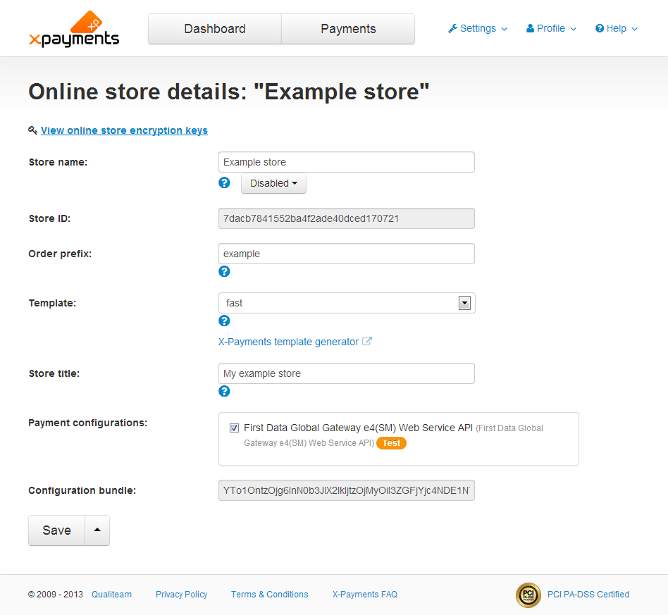Open the Disabled status dropdown
Screen dimensions: 668x615
[x=274, y=183]
